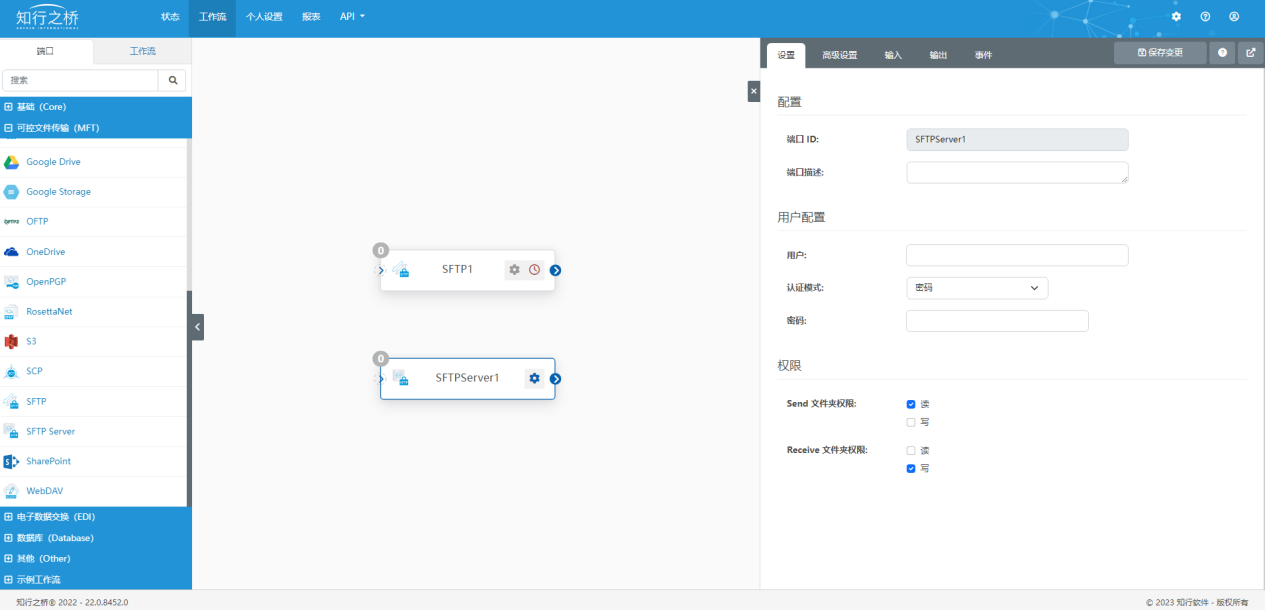The width and height of the screenshot is (1265, 610).
Task: Uncheck Send folder read permission
Action: [911, 404]
